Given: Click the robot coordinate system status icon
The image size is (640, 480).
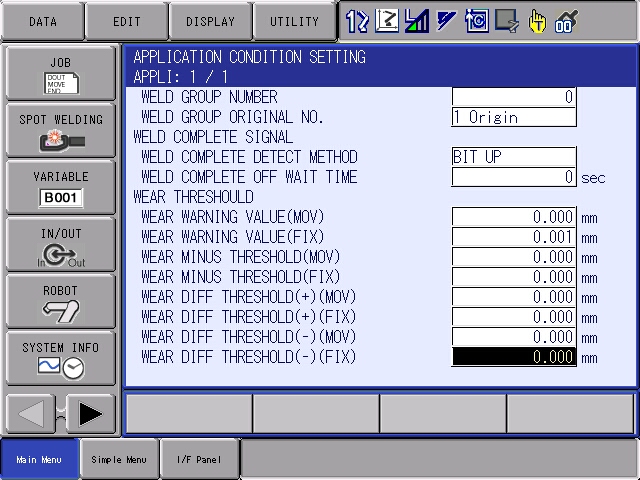Looking at the screenshot, I should [386, 20].
